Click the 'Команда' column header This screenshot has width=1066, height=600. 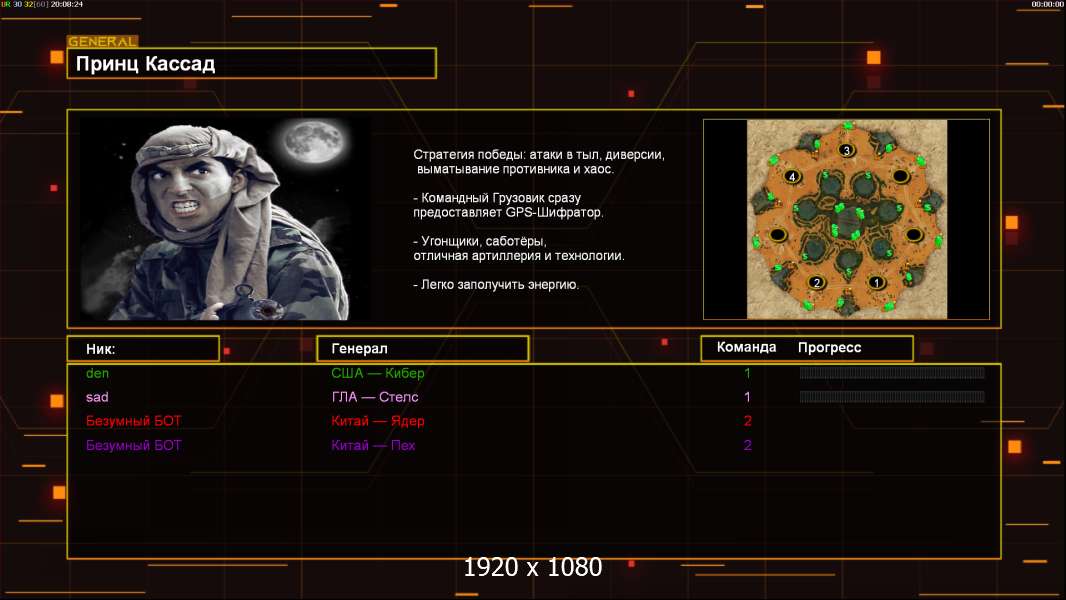[x=746, y=347]
